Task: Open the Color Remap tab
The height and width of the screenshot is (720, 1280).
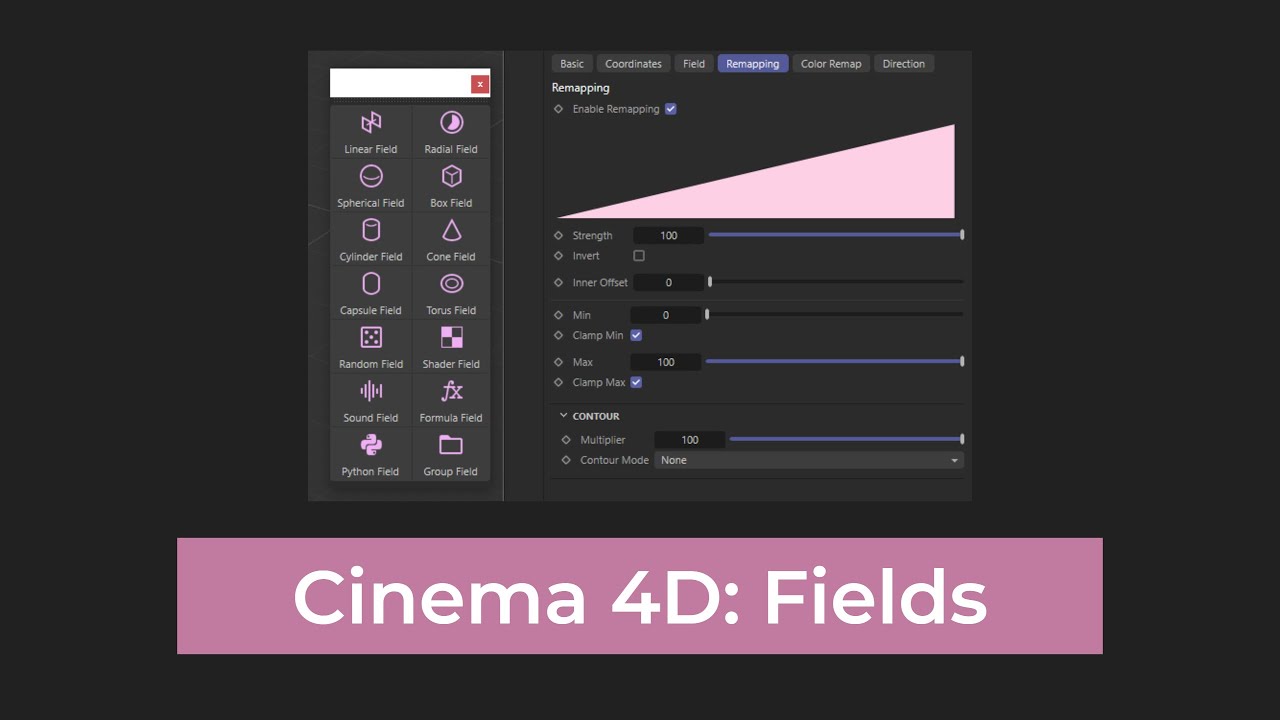Action: click(831, 64)
